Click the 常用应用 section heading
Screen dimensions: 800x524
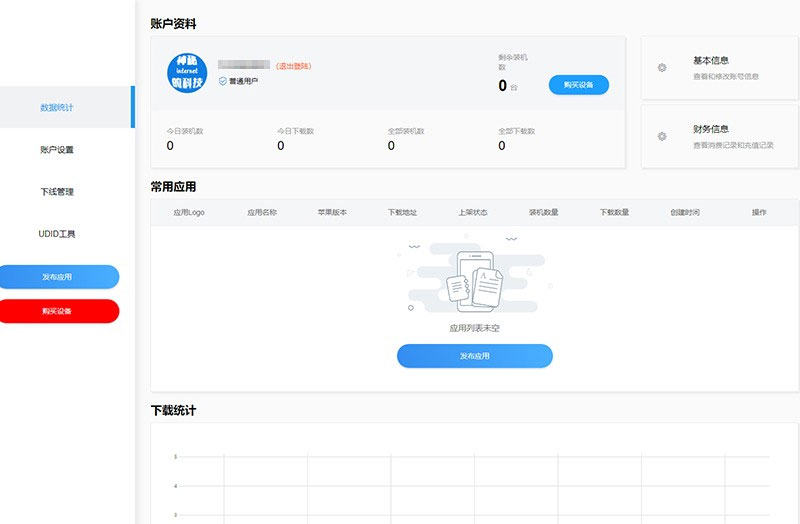(x=173, y=187)
